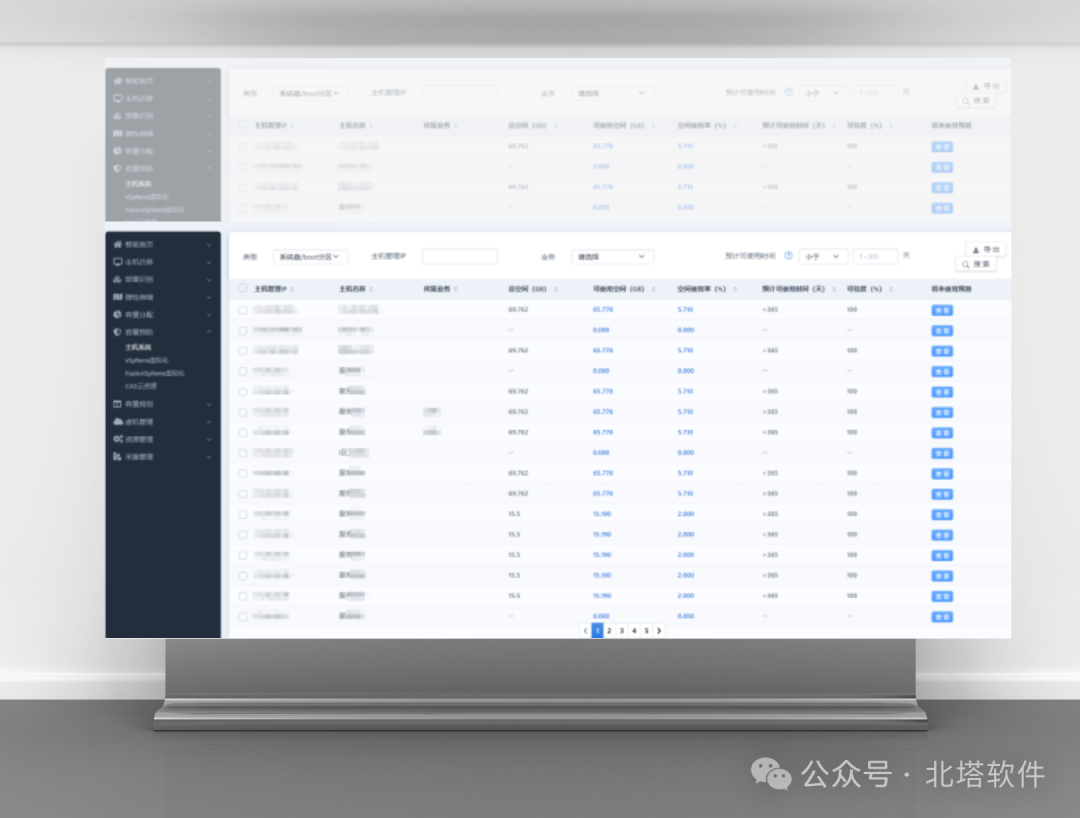Click current page 1 in pagination
This screenshot has width=1080, height=818.
(597, 631)
